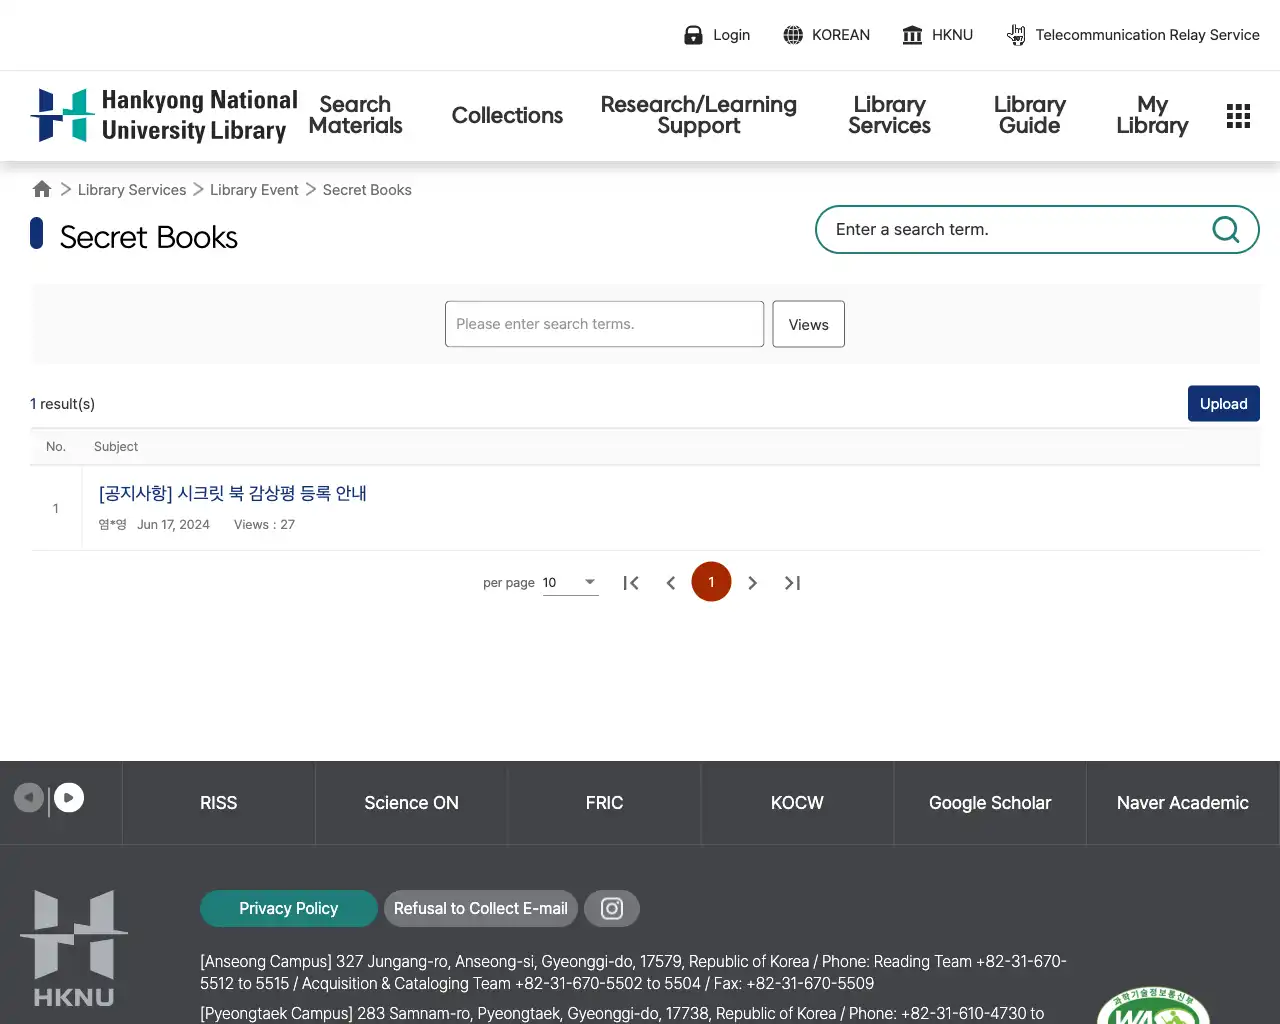
Task: Open Refusal to Collect E-mail
Action: click(x=480, y=908)
